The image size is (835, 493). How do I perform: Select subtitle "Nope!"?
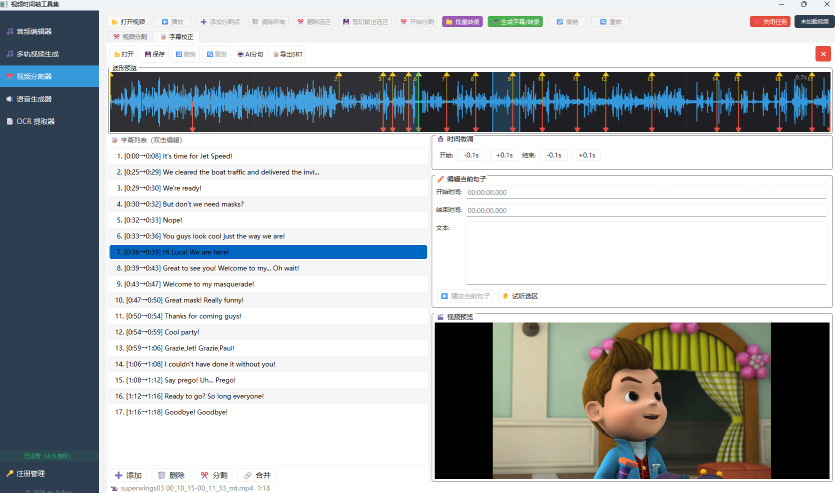(x=268, y=220)
